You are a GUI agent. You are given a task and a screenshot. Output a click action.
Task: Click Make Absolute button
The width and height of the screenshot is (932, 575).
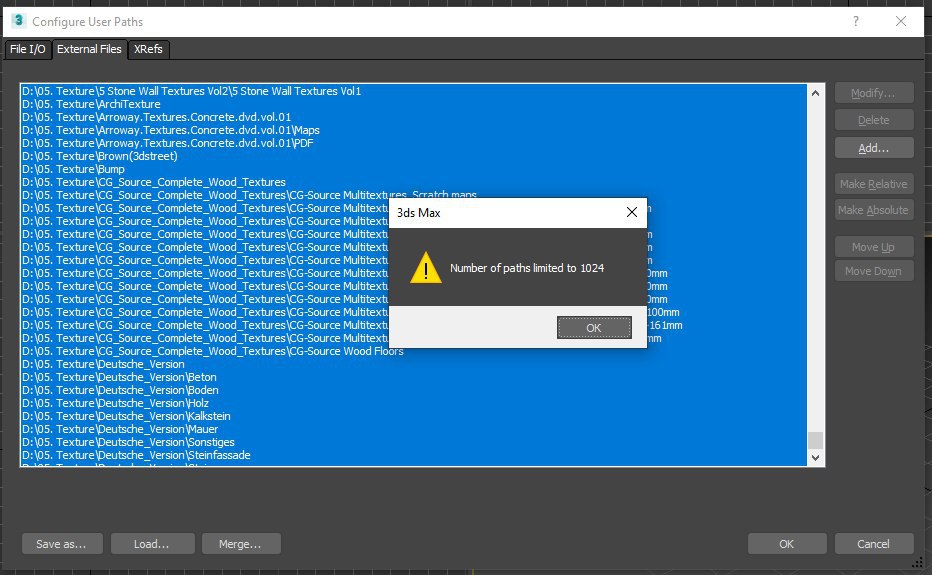click(873, 210)
